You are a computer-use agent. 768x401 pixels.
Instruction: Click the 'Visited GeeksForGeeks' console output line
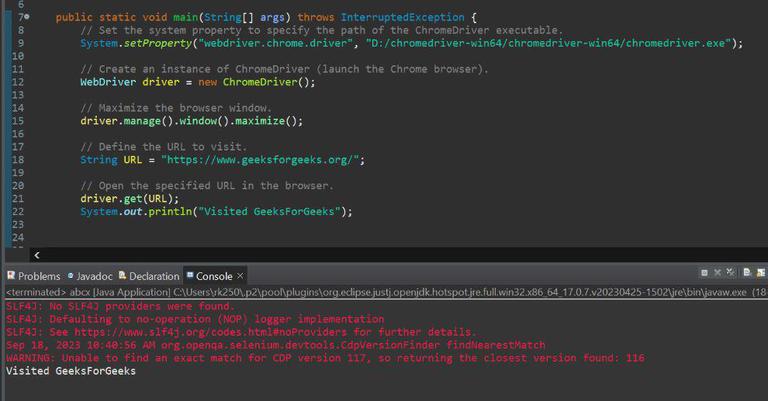click(71, 371)
